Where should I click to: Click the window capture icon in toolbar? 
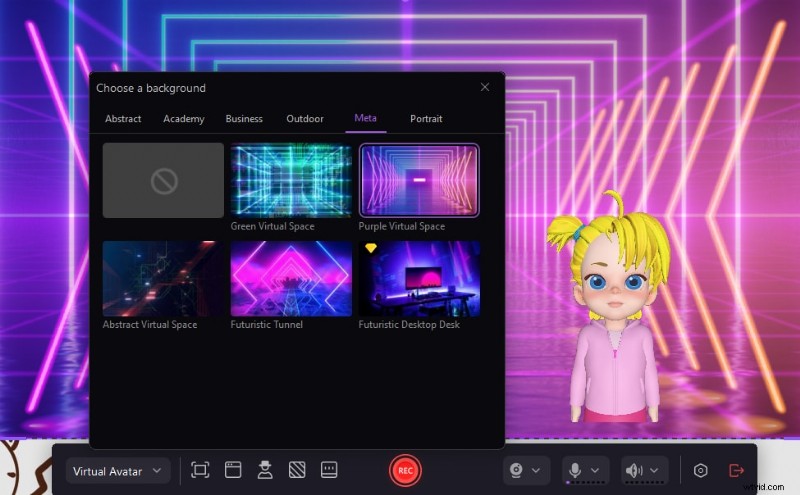tap(233, 470)
